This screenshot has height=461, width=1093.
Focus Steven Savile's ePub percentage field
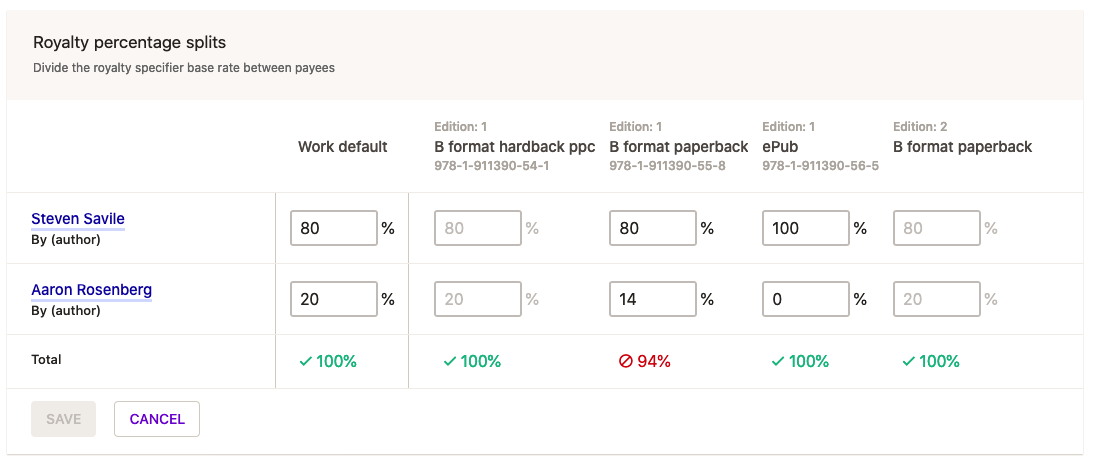(805, 228)
